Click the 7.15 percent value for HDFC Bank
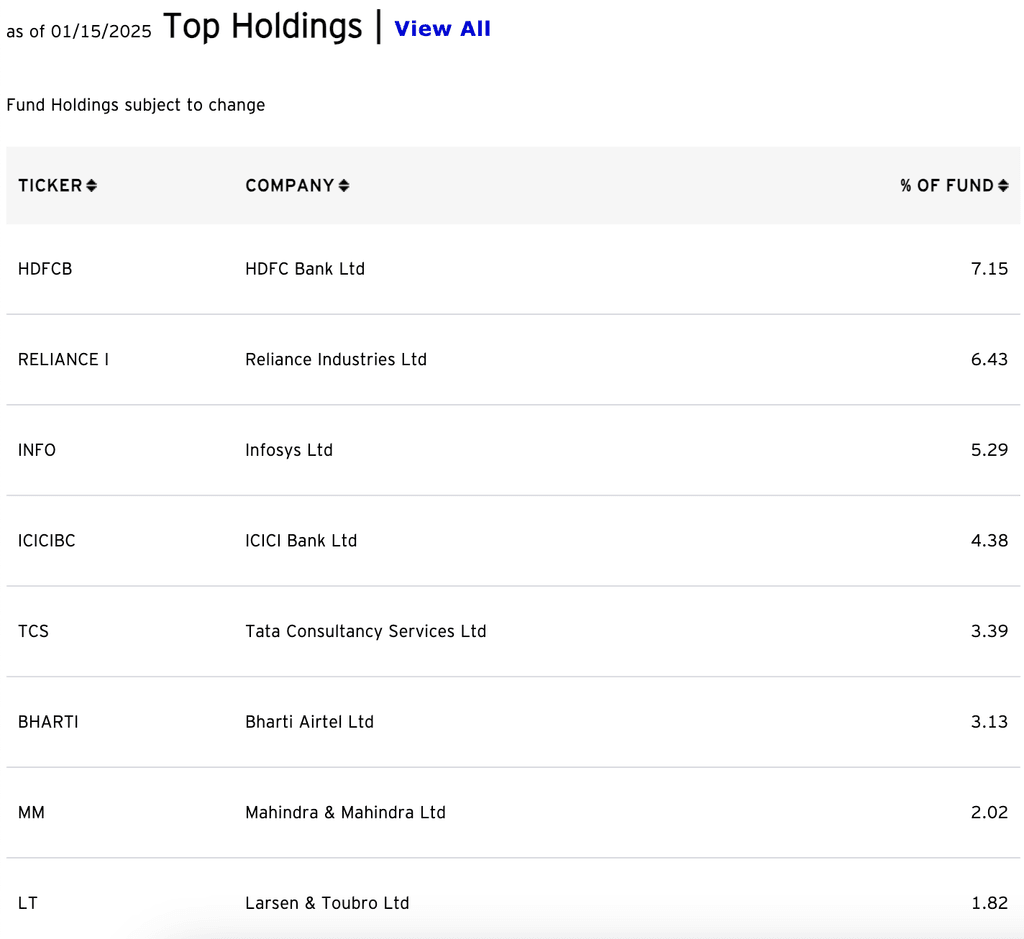 click(x=989, y=269)
